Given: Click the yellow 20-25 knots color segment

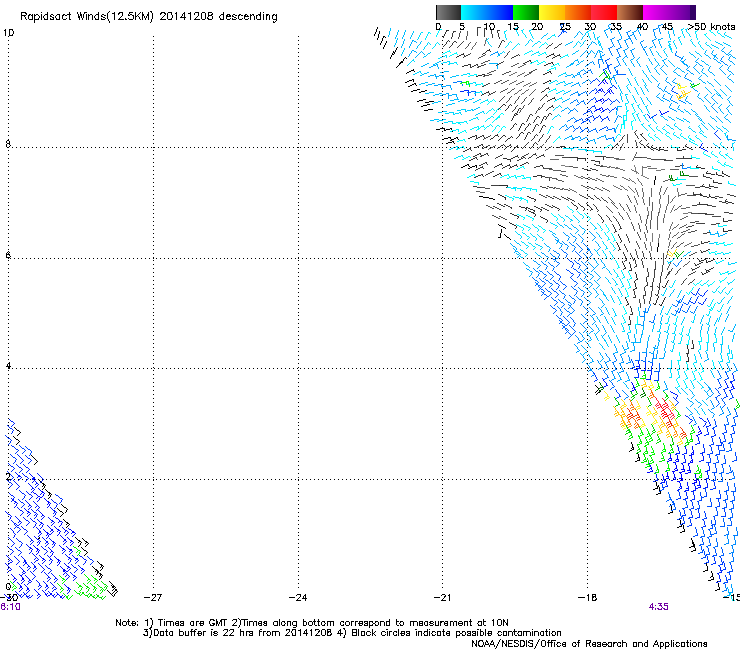Looking at the screenshot, I should 552,12.
